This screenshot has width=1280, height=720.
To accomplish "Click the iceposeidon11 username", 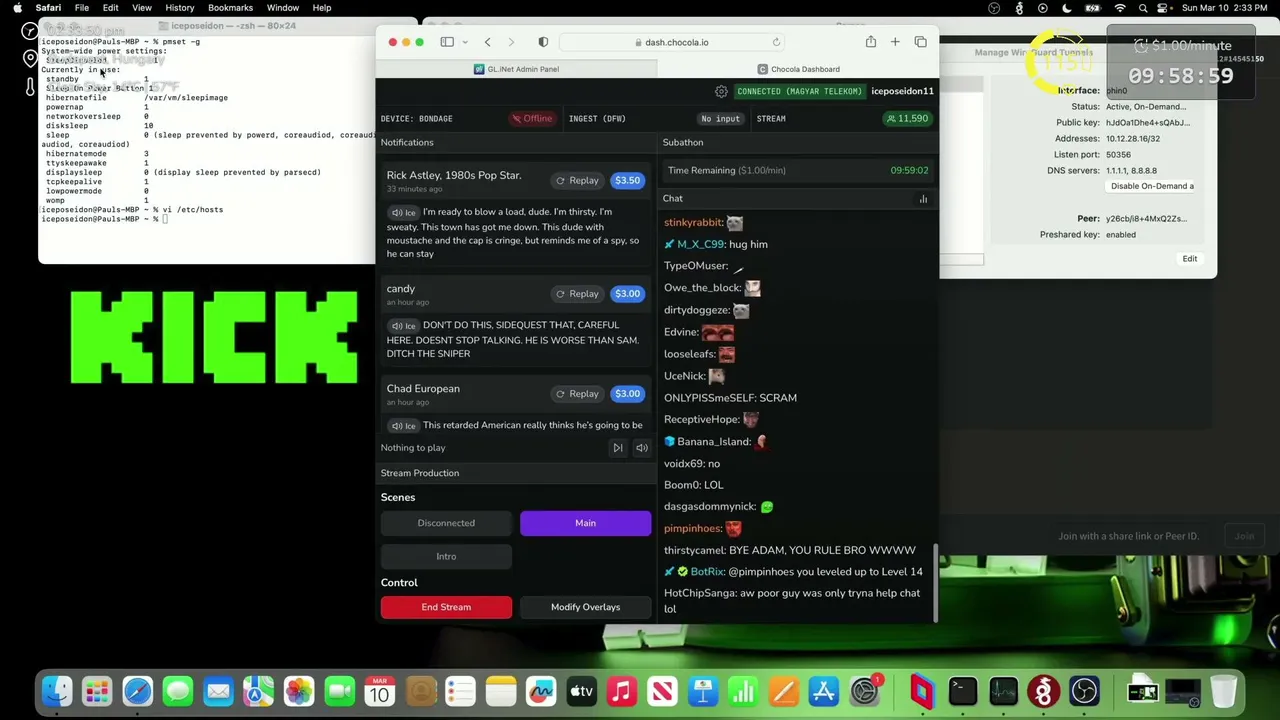I will tap(902, 91).
